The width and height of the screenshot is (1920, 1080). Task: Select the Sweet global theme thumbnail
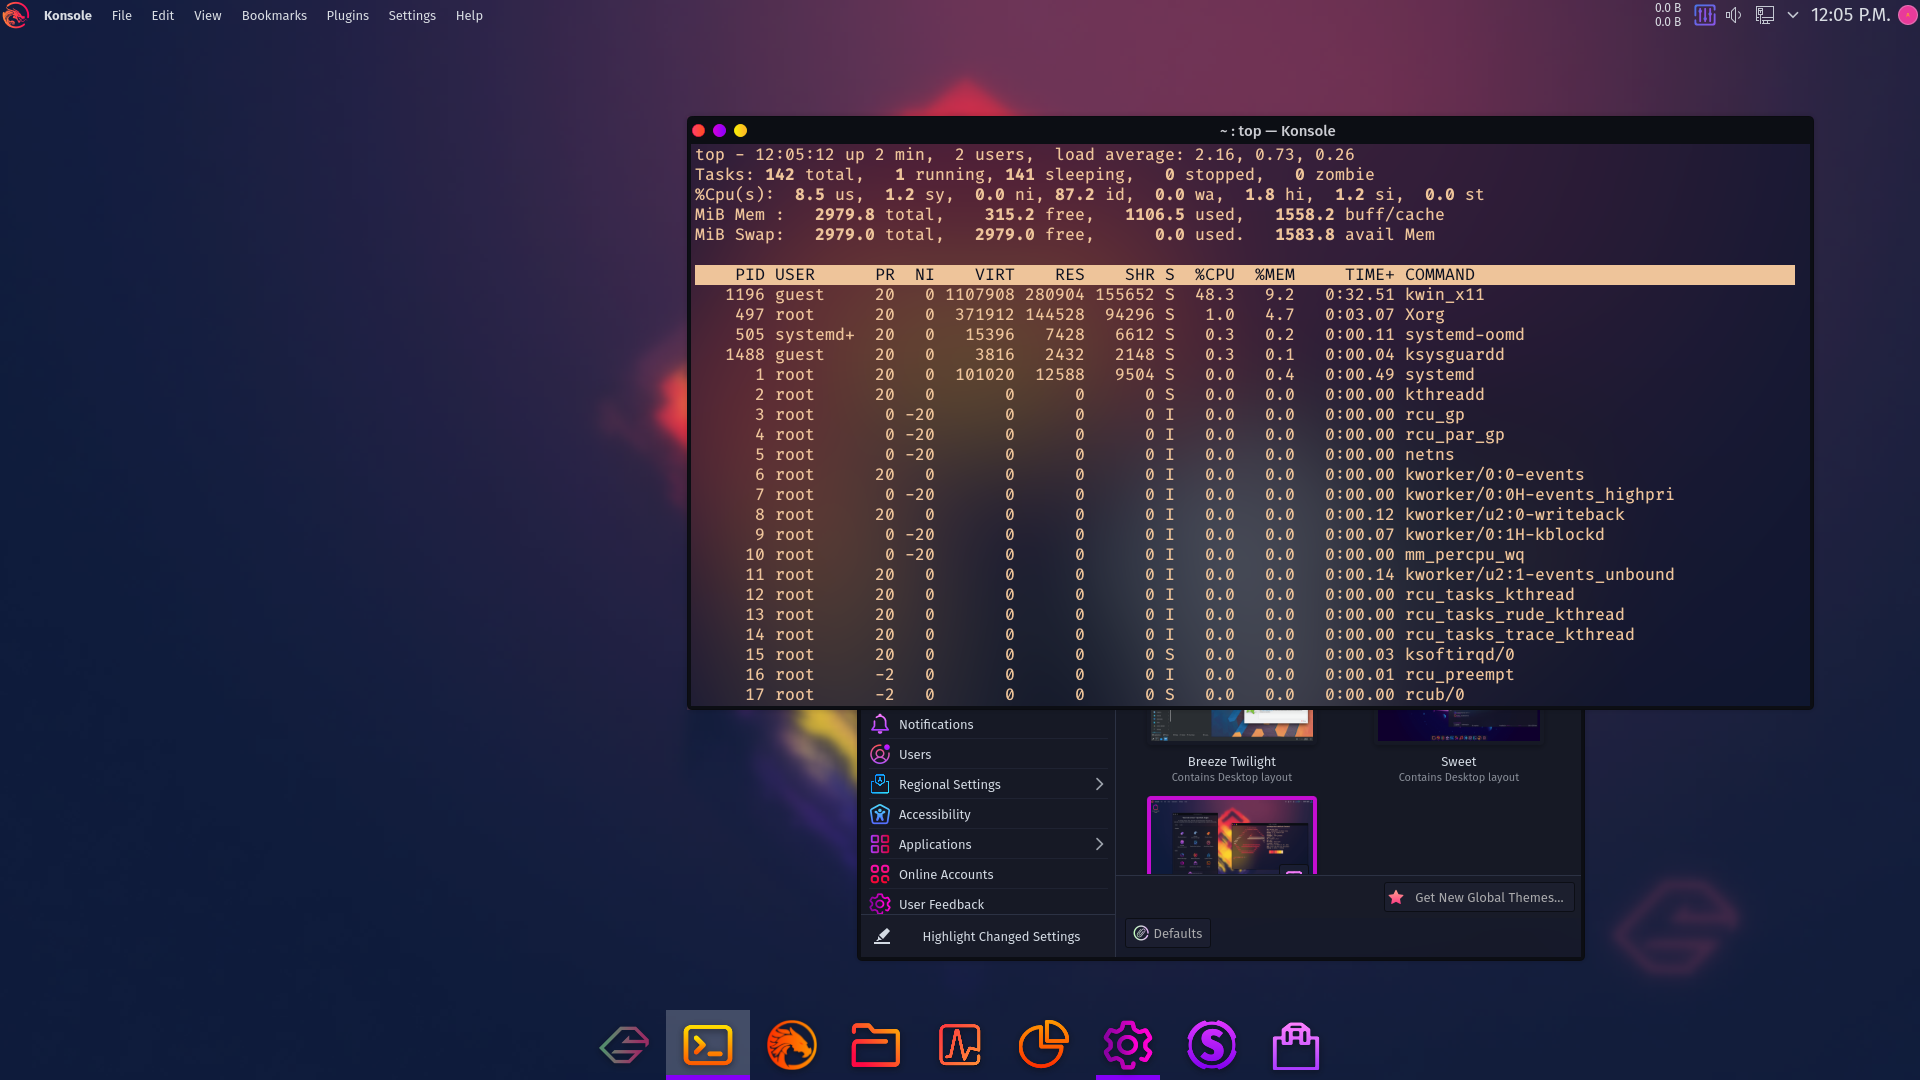(x=1458, y=726)
